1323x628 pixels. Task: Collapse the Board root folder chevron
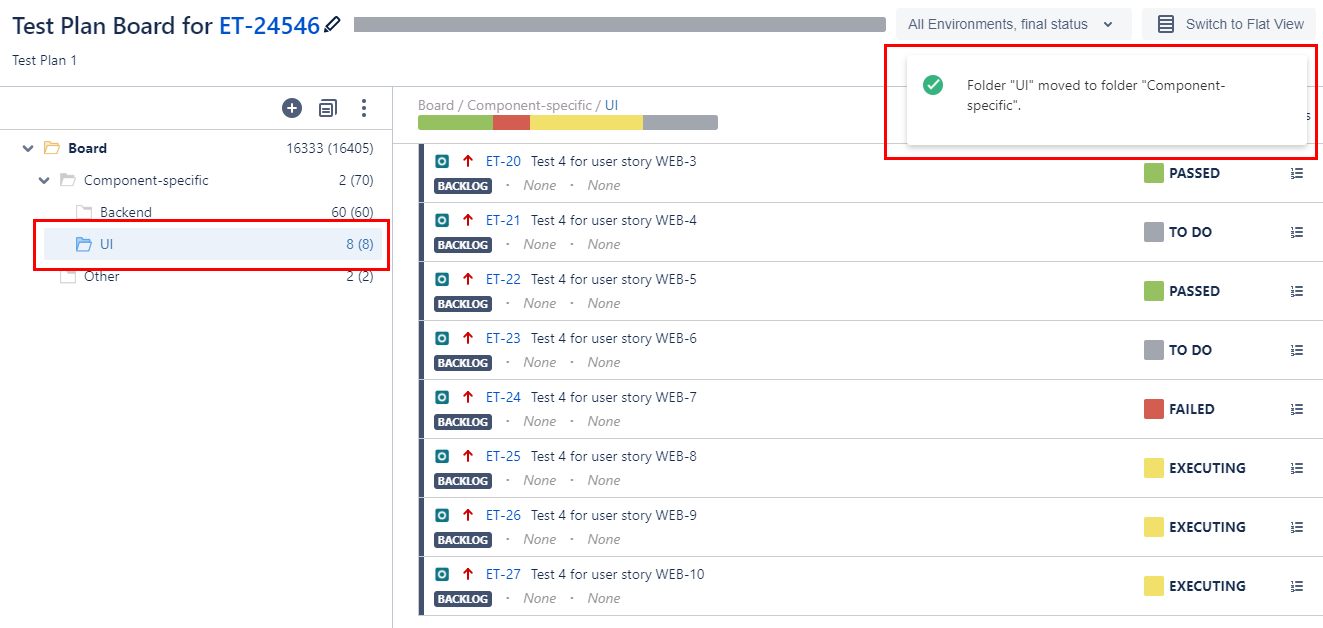pos(27,148)
